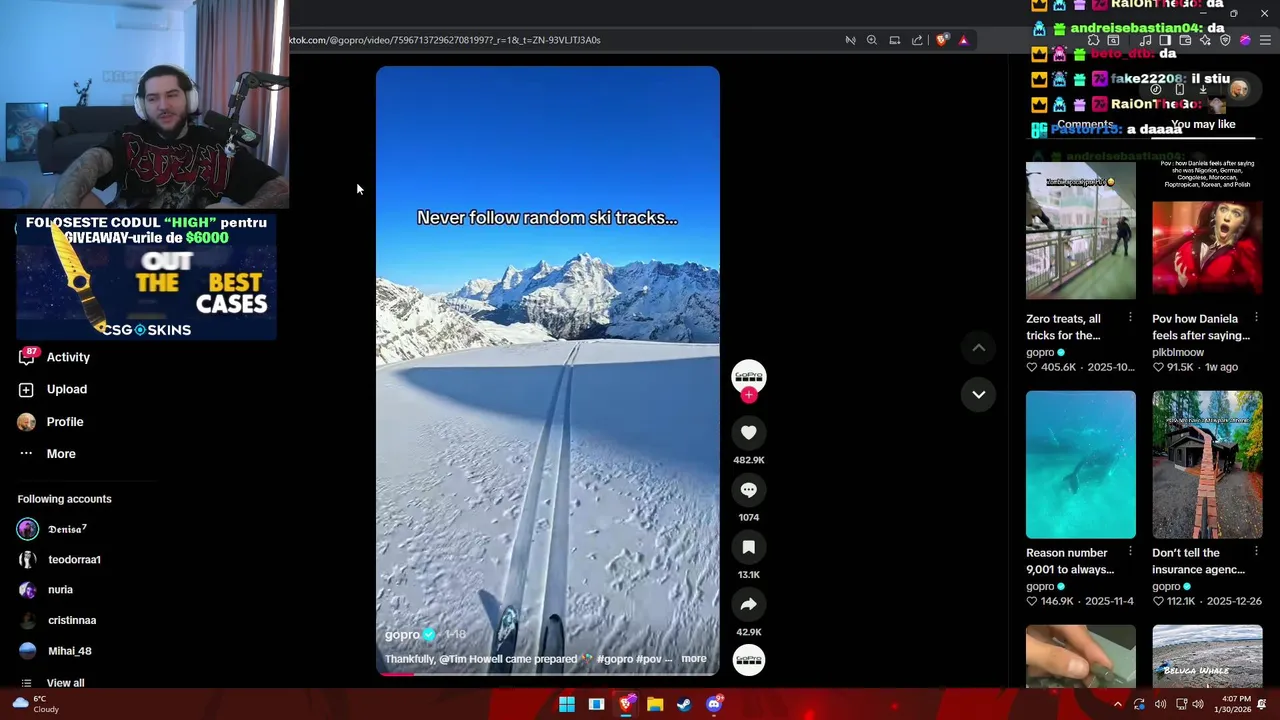
Task: Open the 'Reason number 9,001' underwater thumbnail
Action: point(1080,465)
